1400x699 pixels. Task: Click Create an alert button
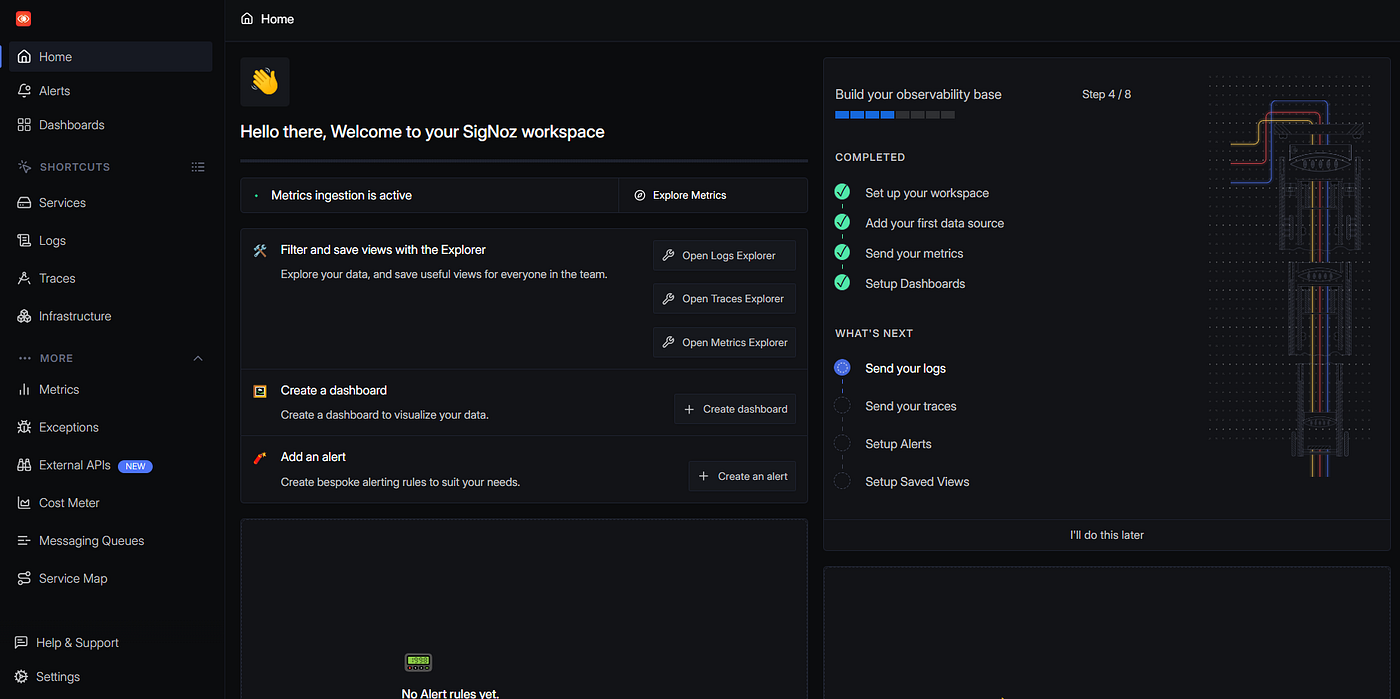click(742, 476)
